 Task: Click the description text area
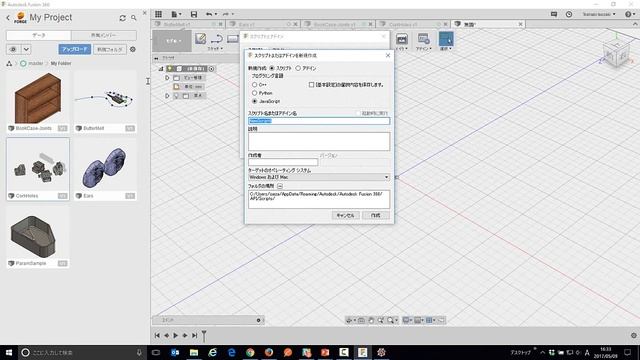(319, 141)
